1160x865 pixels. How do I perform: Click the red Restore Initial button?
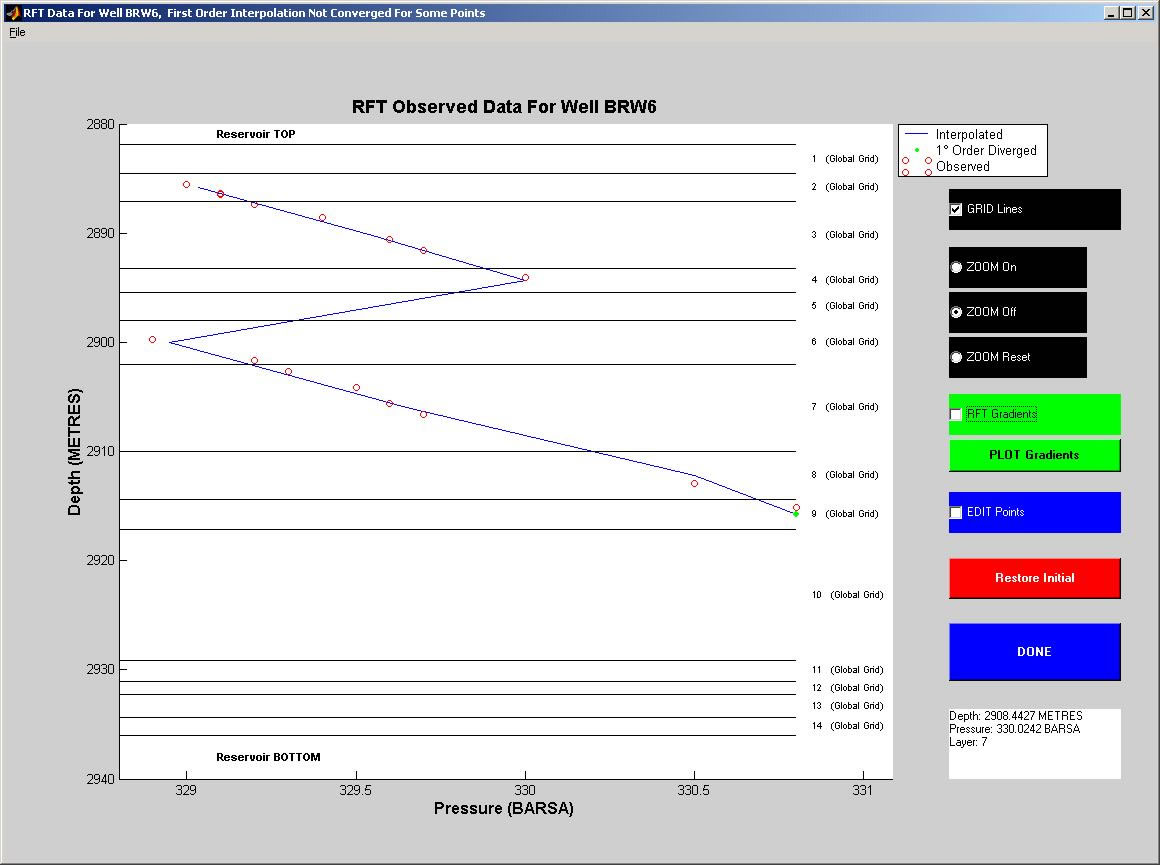pyautogui.click(x=1034, y=578)
